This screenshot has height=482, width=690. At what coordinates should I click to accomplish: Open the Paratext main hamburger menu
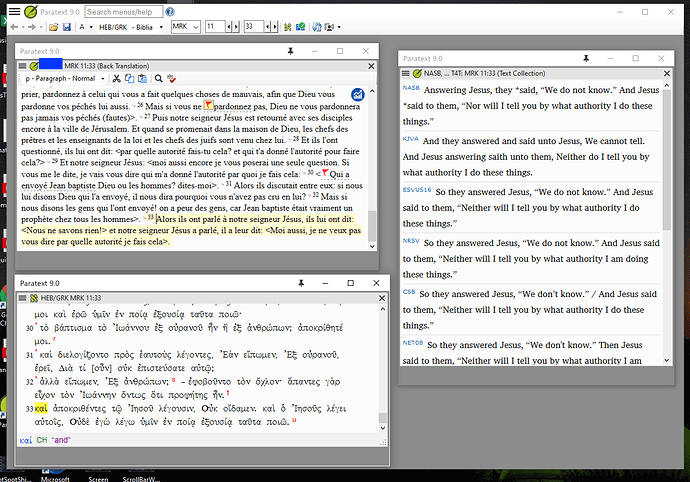coord(15,11)
